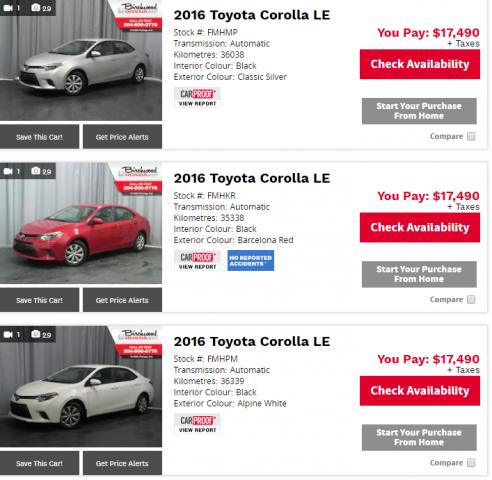492x480 pixels.
Task: View CarProof report for stock FMHMP
Action: (x=197, y=97)
